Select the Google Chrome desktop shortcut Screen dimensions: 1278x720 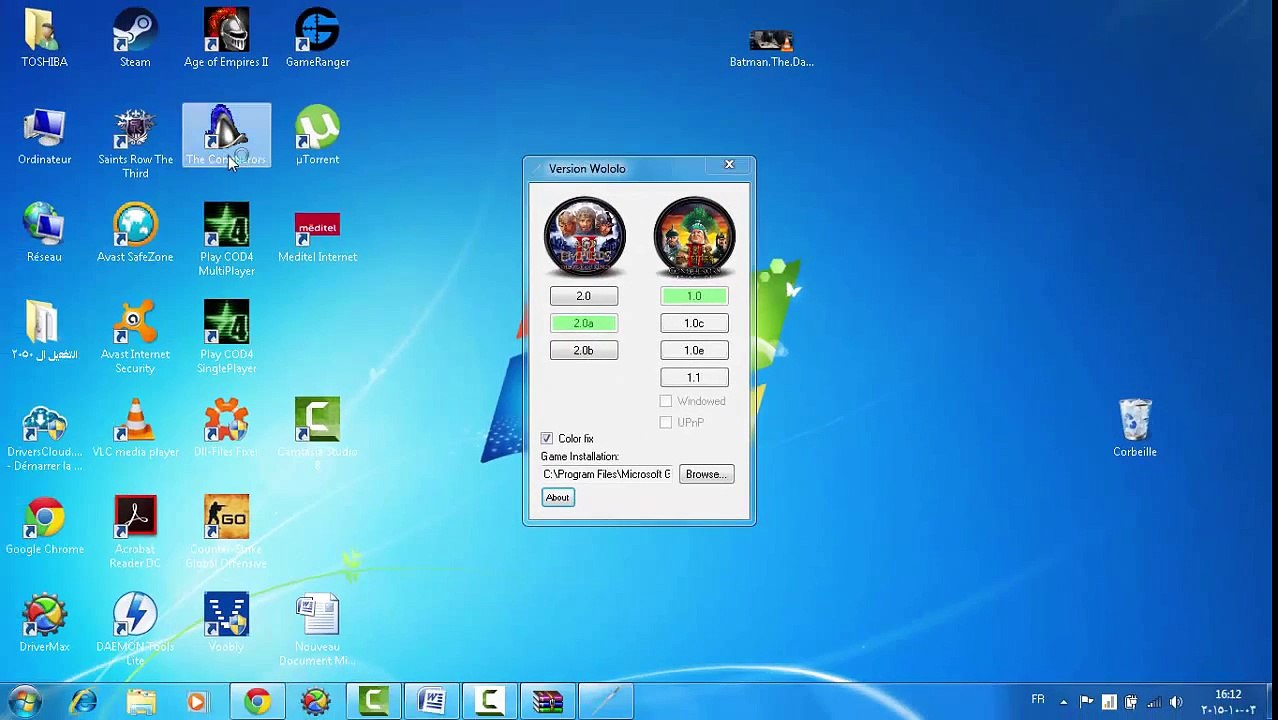tap(44, 525)
